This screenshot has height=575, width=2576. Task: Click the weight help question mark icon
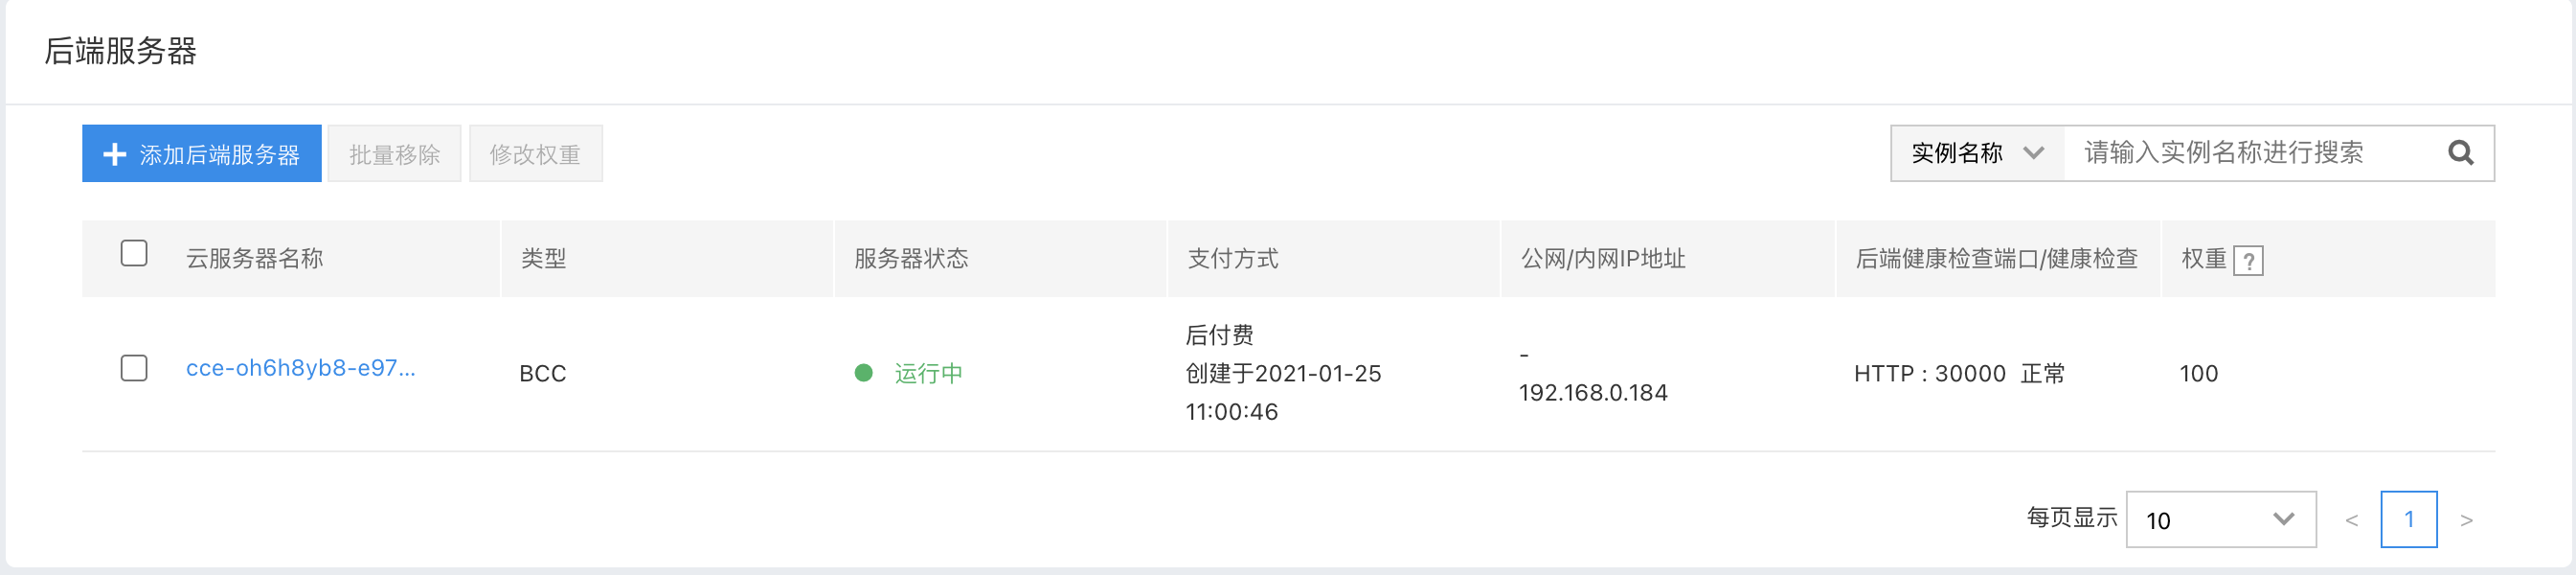(x=2248, y=261)
